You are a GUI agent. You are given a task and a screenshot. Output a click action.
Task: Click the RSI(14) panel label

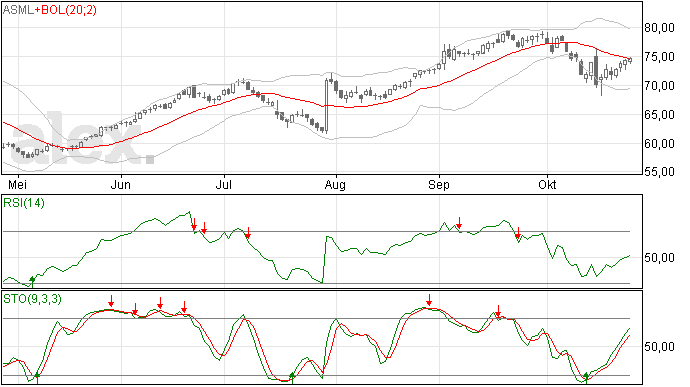pos(24,203)
